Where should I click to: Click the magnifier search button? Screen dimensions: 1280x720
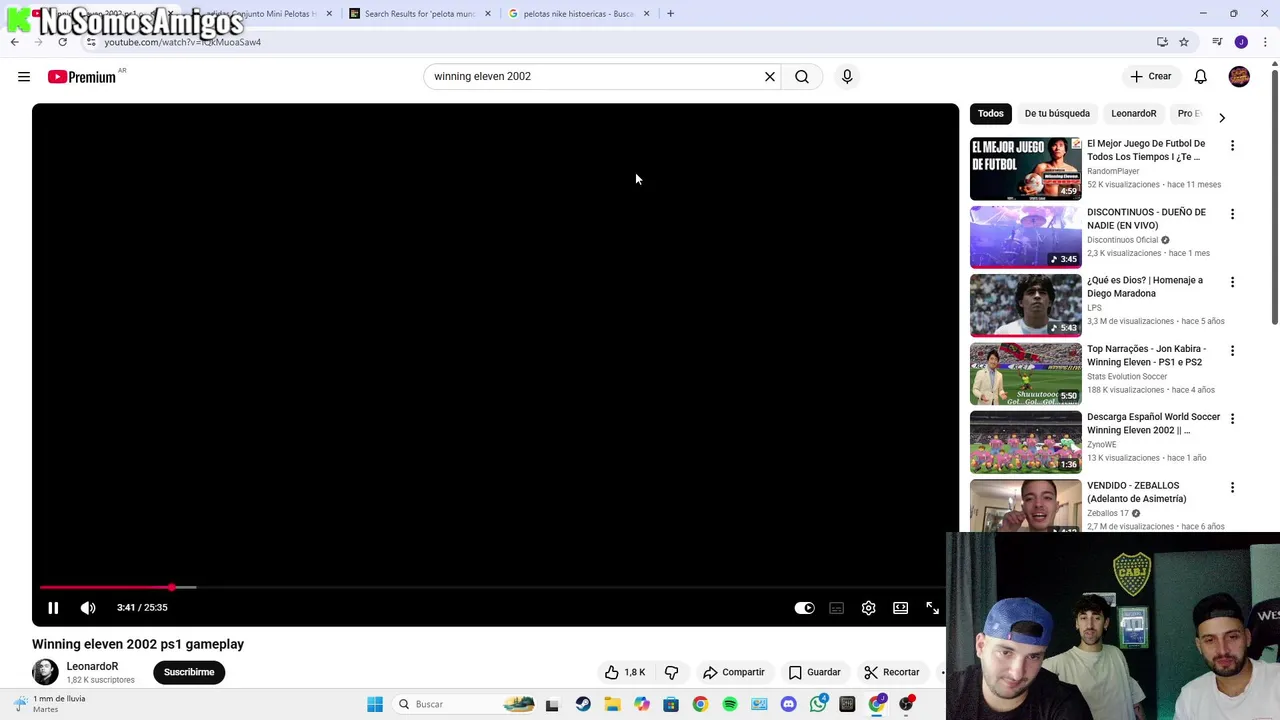(802, 77)
